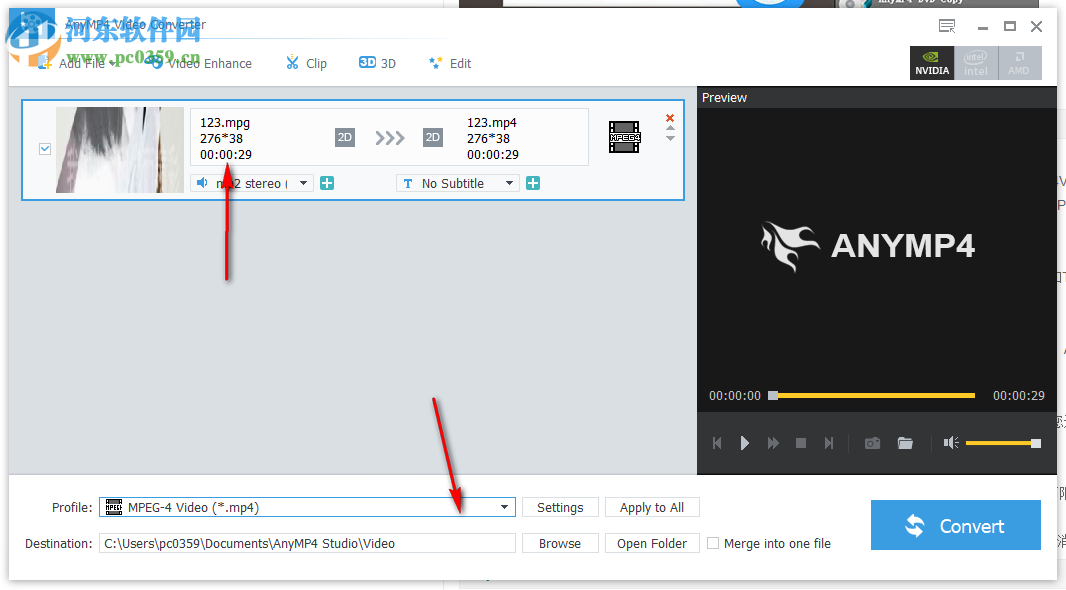The width and height of the screenshot is (1066, 590).
Task: Click the output filename 123.mp4
Action: [x=492, y=122]
